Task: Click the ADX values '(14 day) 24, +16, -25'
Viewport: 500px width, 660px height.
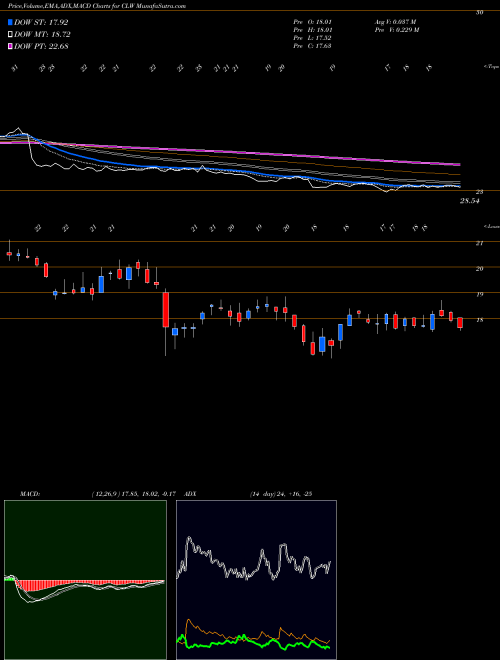Action: 281,494
